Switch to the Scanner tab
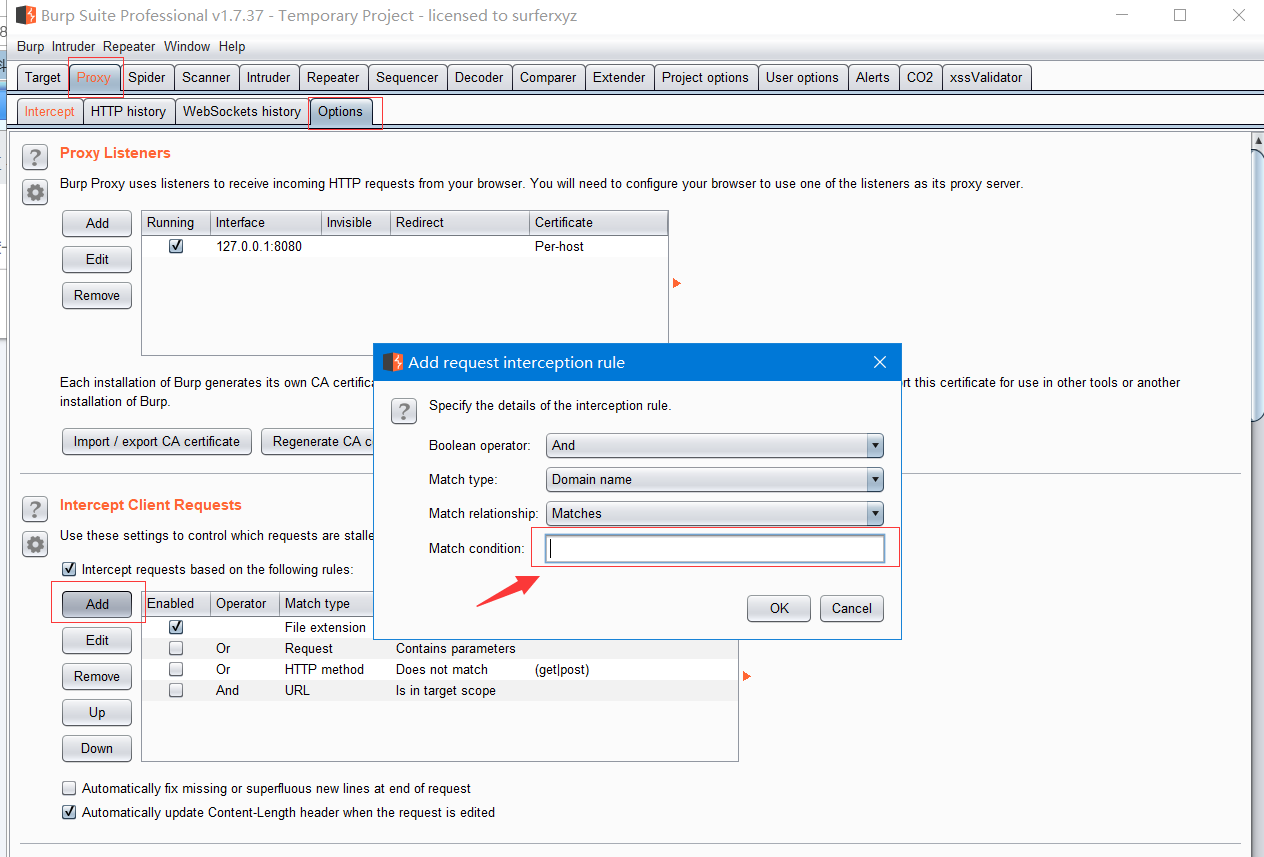The height and width of the screenshot is (857, 1264). 206,77
